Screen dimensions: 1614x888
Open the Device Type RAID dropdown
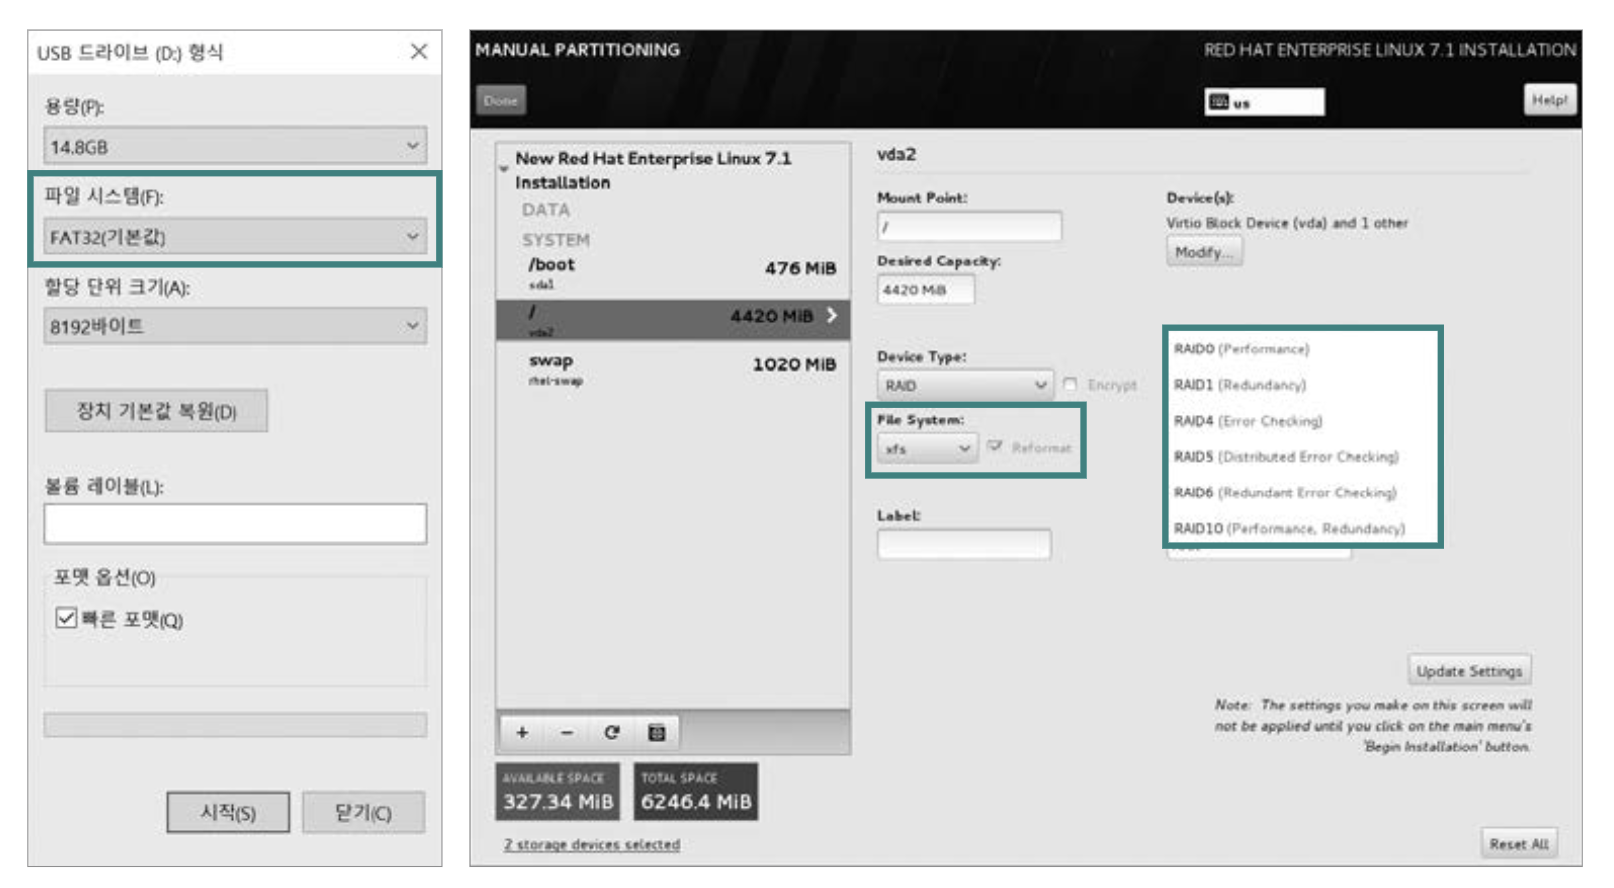(965, 385)
